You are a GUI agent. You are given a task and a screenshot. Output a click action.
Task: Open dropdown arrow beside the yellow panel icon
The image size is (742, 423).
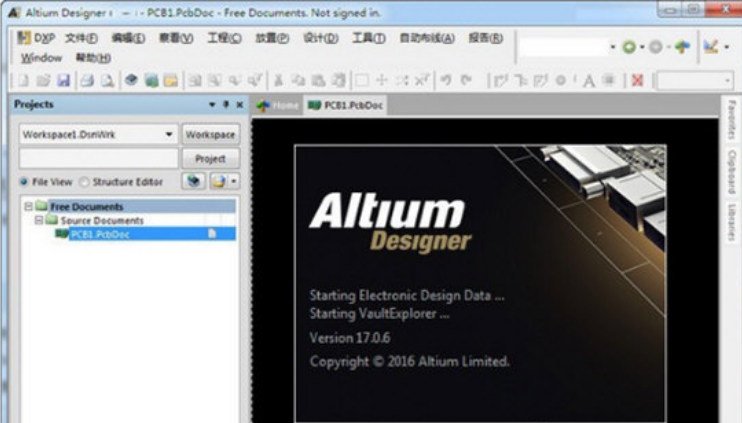pyautogui.click(x=233, y=181)
